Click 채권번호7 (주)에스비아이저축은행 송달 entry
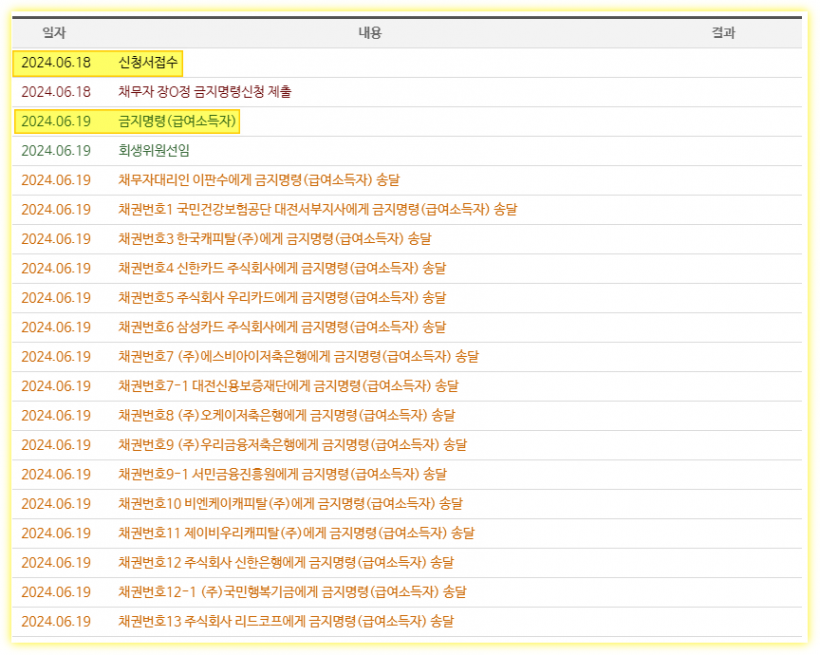 click(x=298, y=356)
